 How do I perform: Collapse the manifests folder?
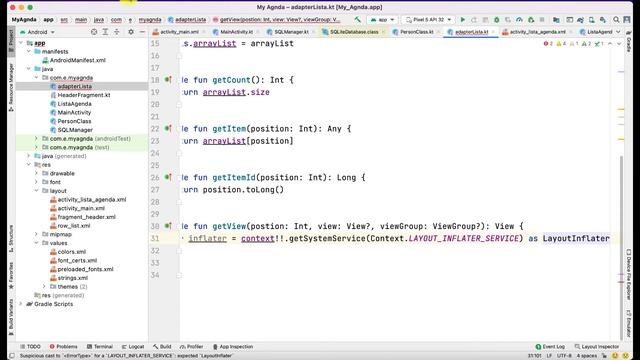29,51
